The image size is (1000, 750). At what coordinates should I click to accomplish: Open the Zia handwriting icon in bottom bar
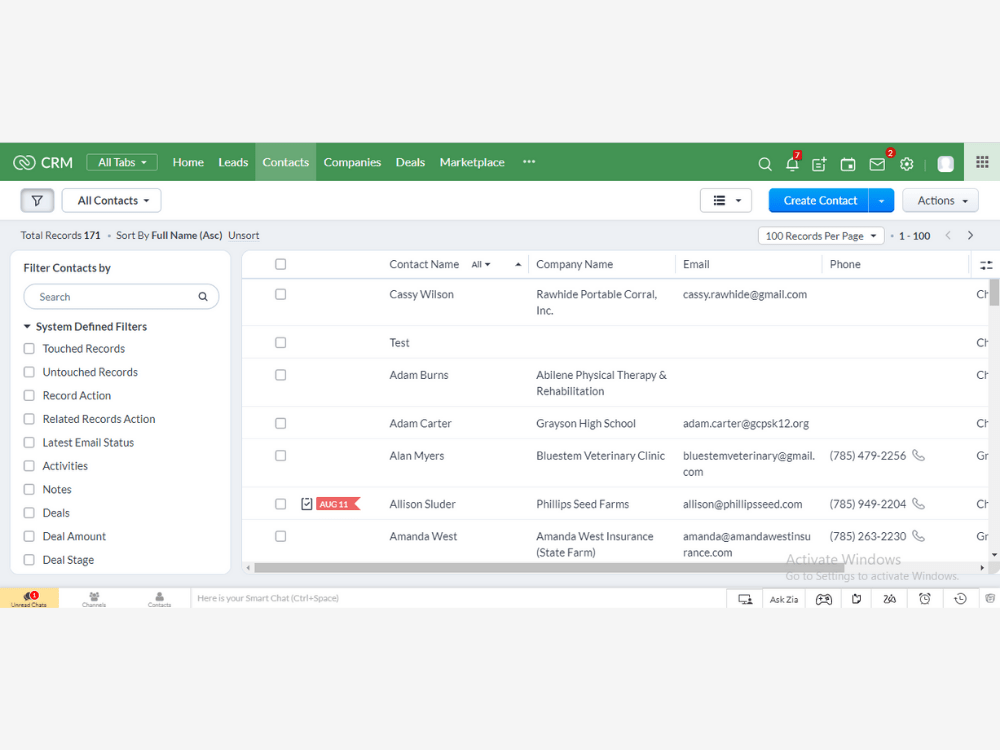coord(889,599)
